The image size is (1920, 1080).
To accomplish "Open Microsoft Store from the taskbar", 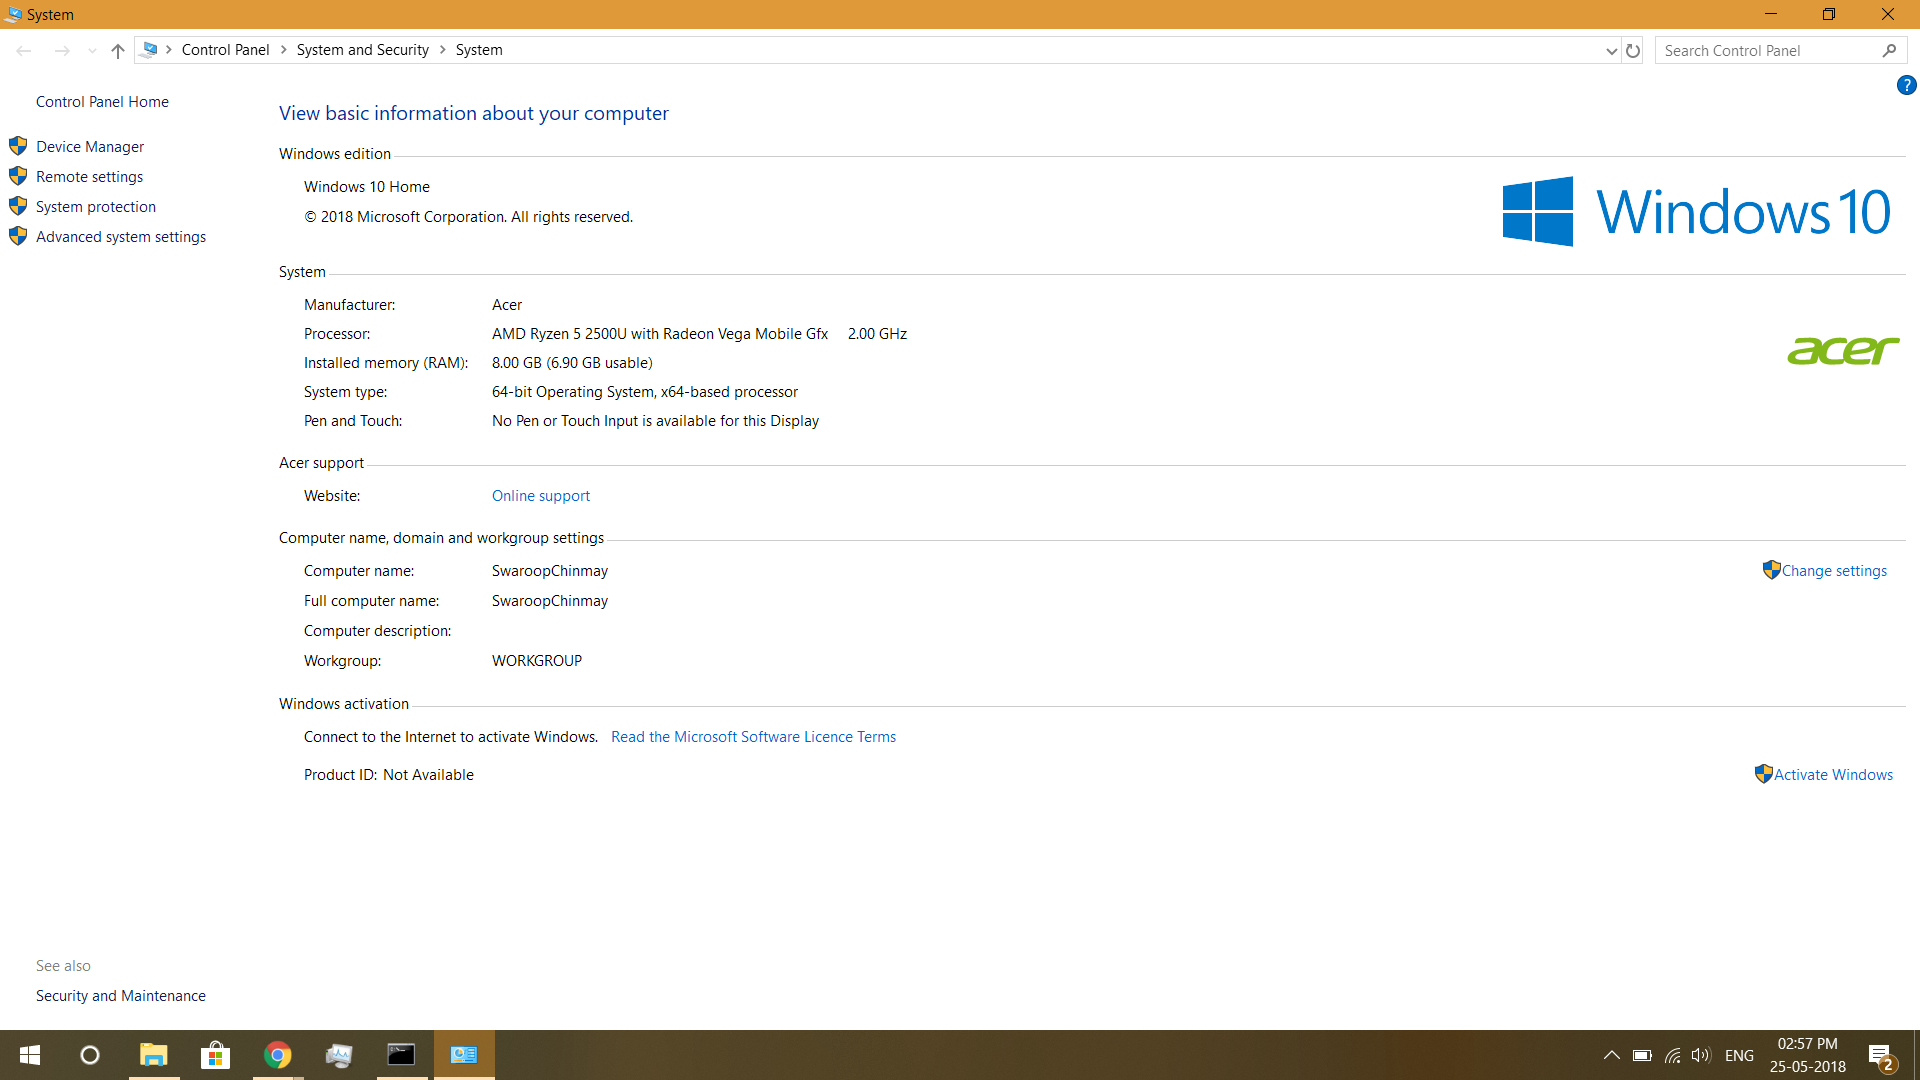I will click(x=215, y=1055).
